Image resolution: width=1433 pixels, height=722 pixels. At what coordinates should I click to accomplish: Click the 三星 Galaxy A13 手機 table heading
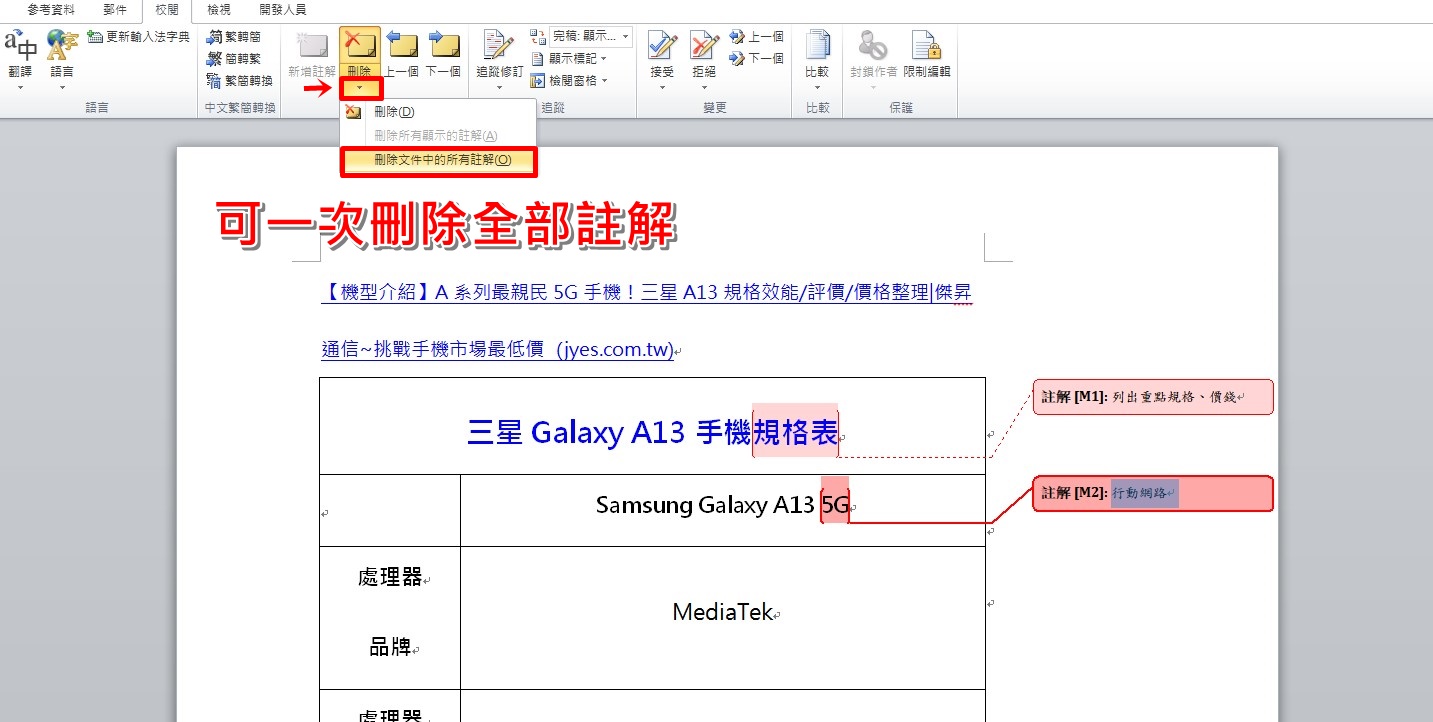point(609,432)
